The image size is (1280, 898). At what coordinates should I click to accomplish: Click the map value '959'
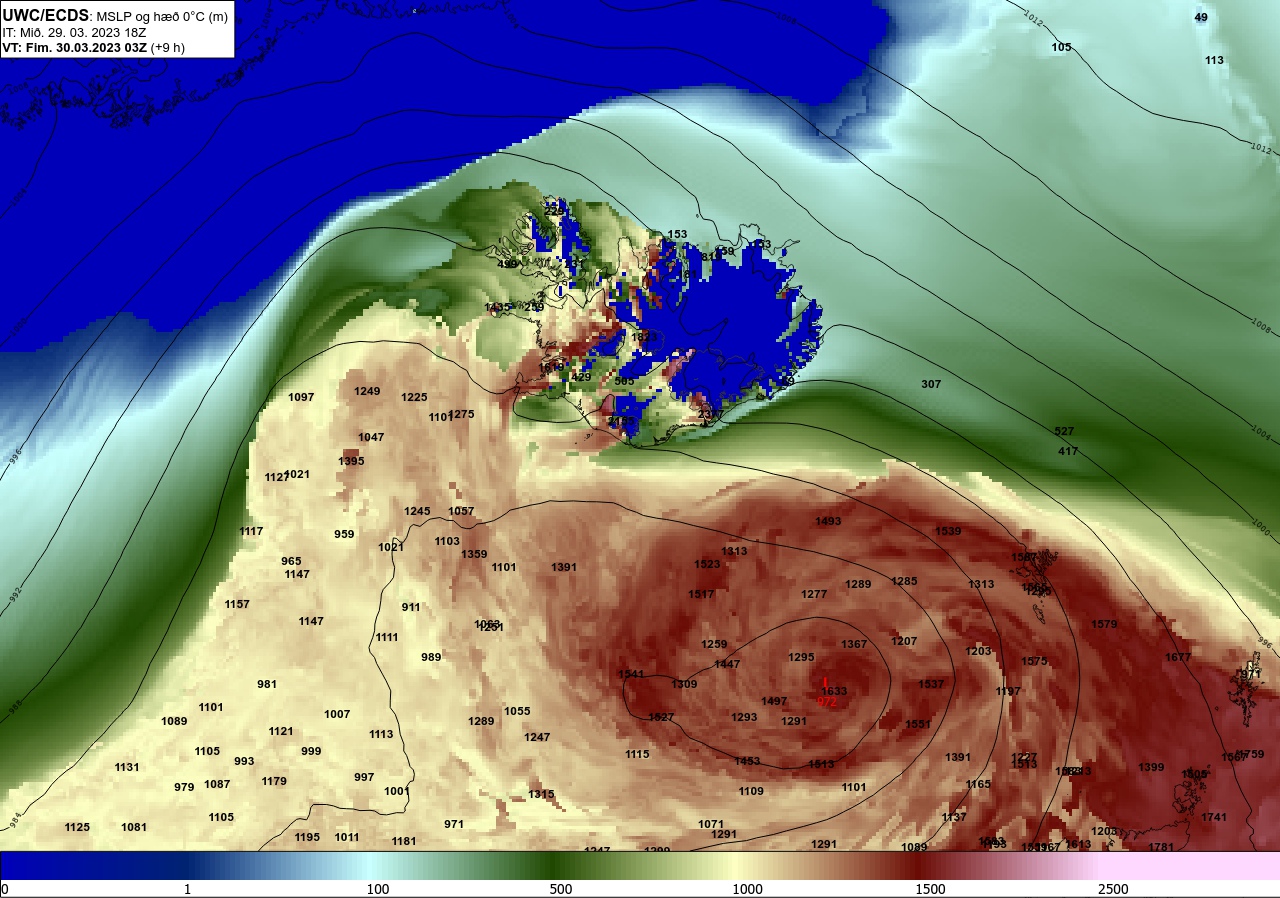[344, 534]
